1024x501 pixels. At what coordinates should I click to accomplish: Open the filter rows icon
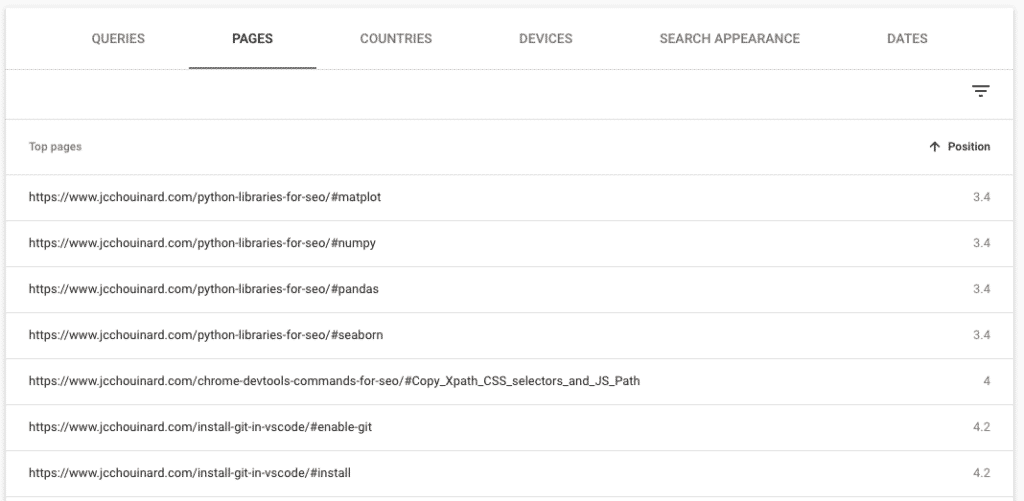coord(980,91)
